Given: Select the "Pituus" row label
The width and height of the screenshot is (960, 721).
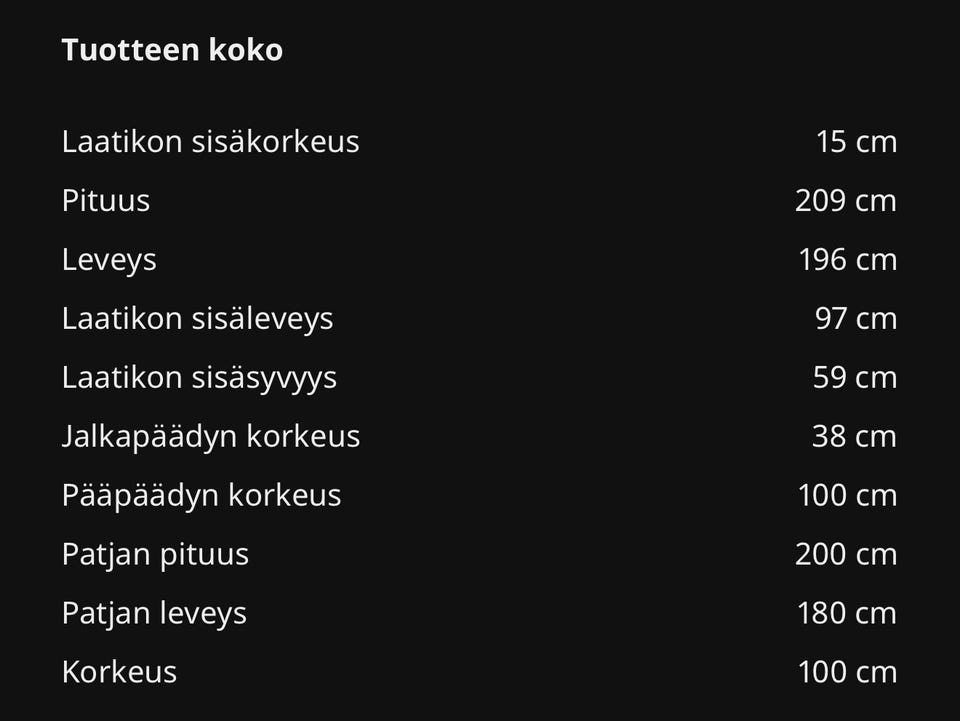Looking at the screenshot, I should tap(106, 200).
